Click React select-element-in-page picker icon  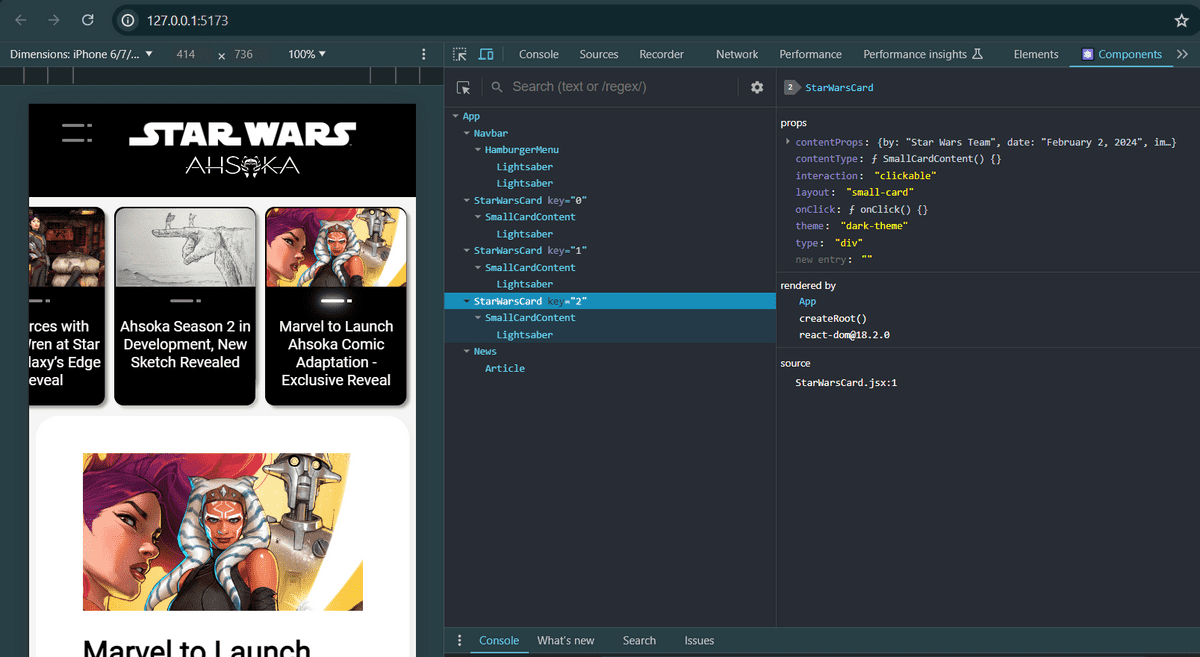(x=463, y=87)
